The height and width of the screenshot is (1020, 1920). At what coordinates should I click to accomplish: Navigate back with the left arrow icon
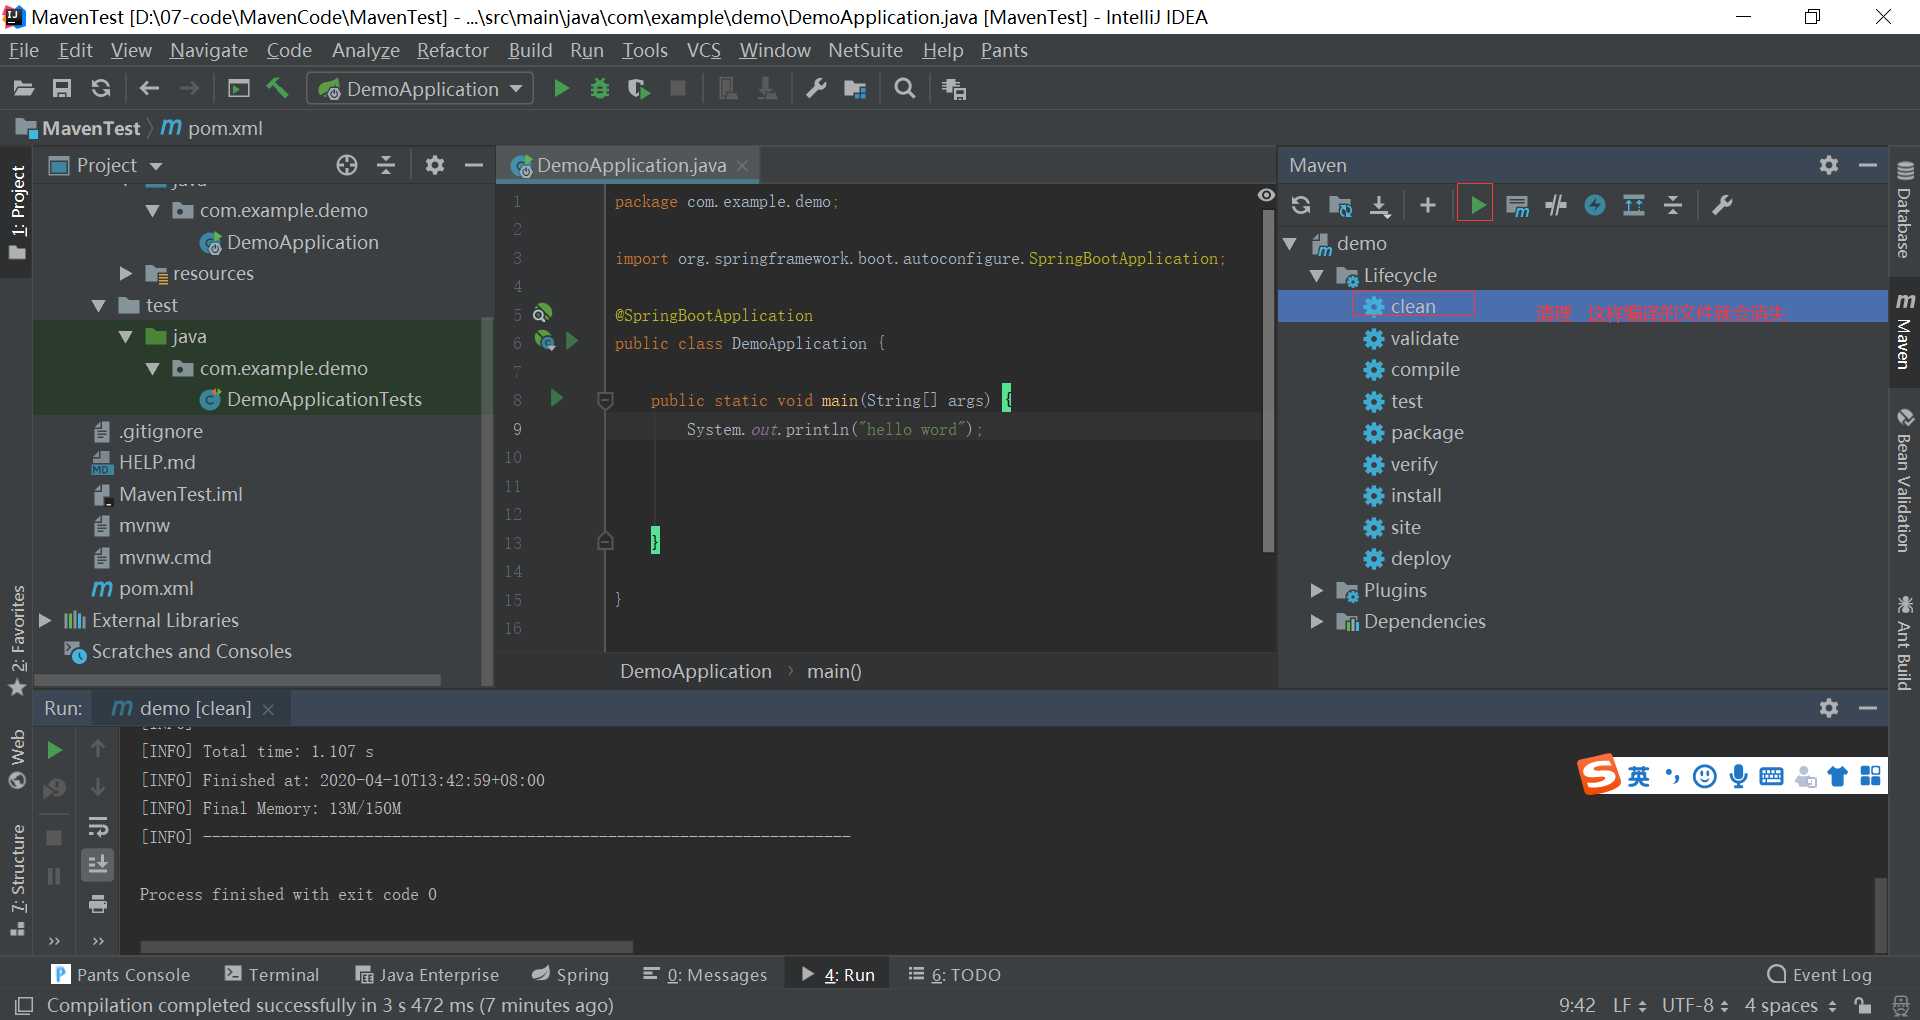pos(150,89)
